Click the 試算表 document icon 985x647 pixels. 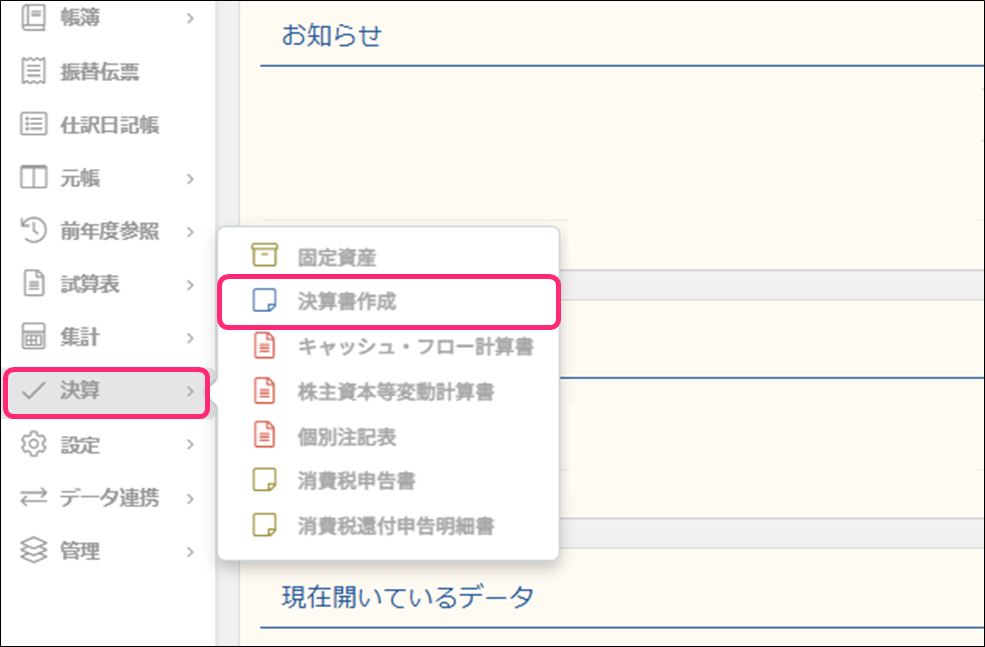(x=34, y=285)
